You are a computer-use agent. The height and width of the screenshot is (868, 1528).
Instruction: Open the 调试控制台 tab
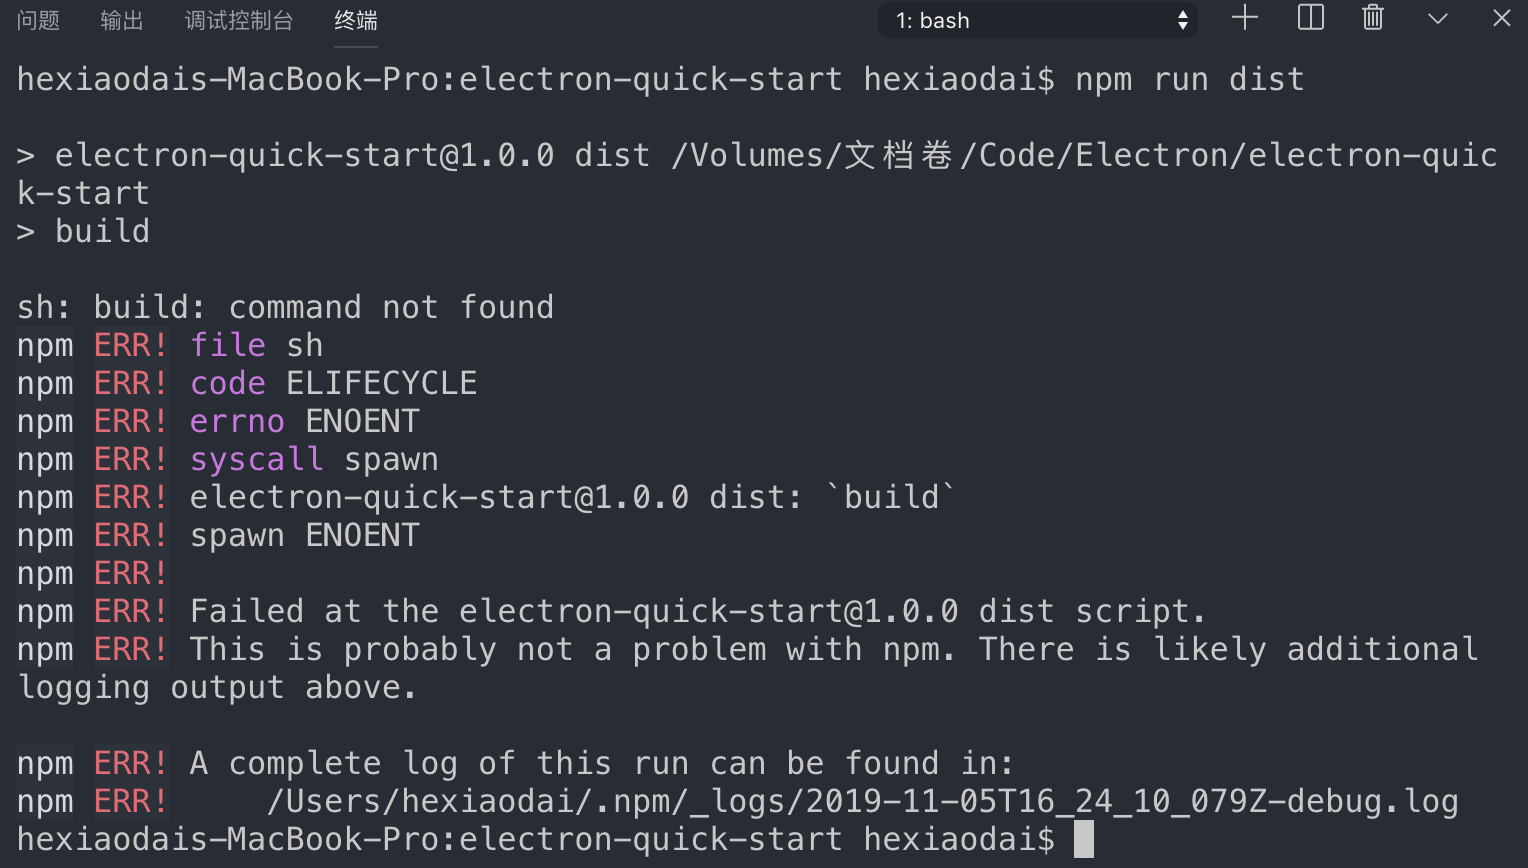[239, 20]
